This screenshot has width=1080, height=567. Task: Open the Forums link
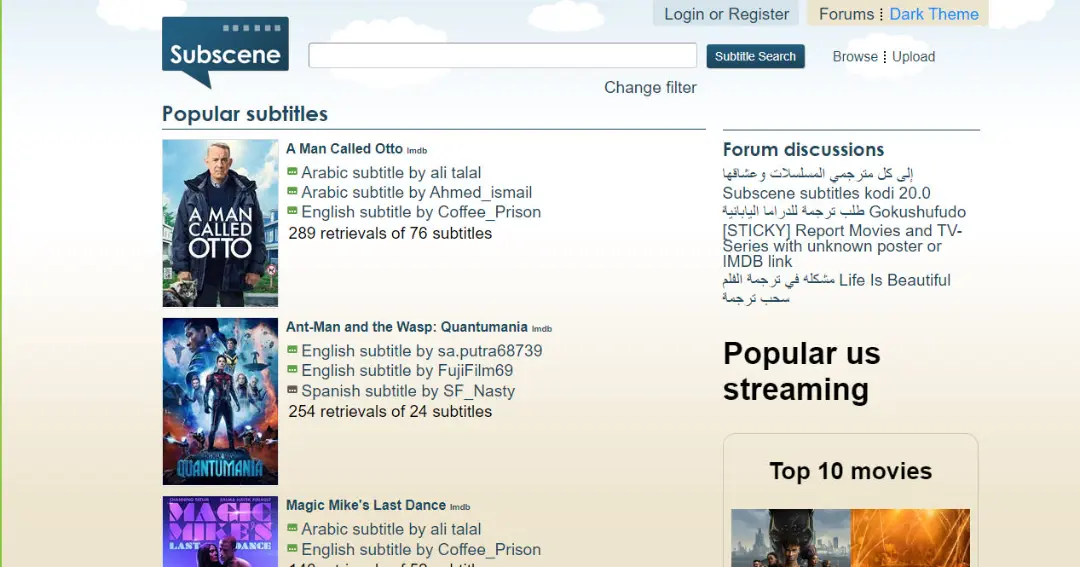tap(847, 14)
